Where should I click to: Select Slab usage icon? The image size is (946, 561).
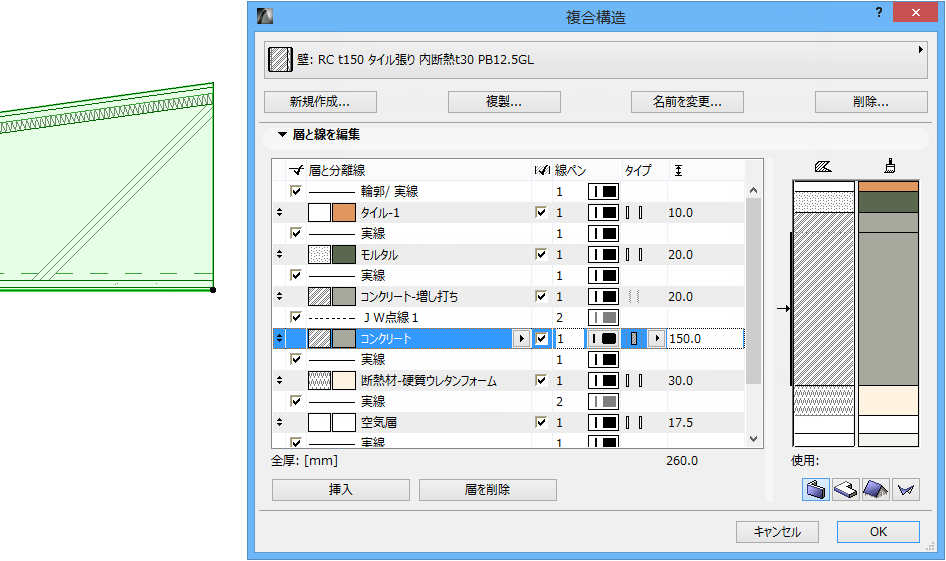point(845,489)
